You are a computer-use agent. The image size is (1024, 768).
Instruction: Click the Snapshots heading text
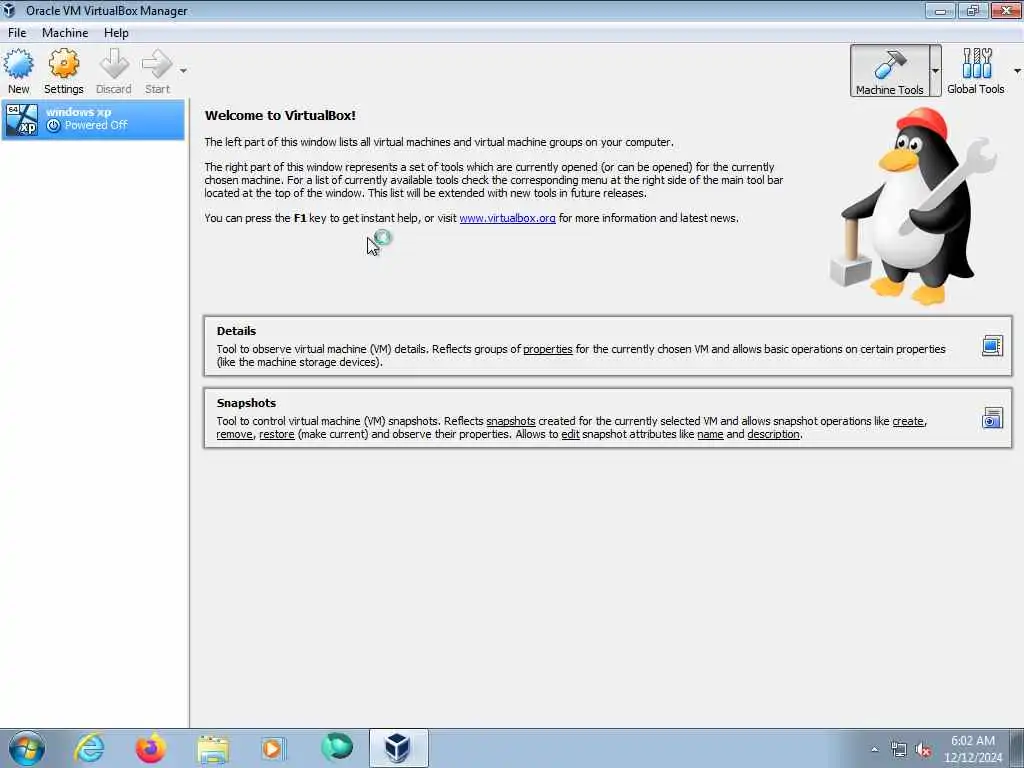pos(246,403)
